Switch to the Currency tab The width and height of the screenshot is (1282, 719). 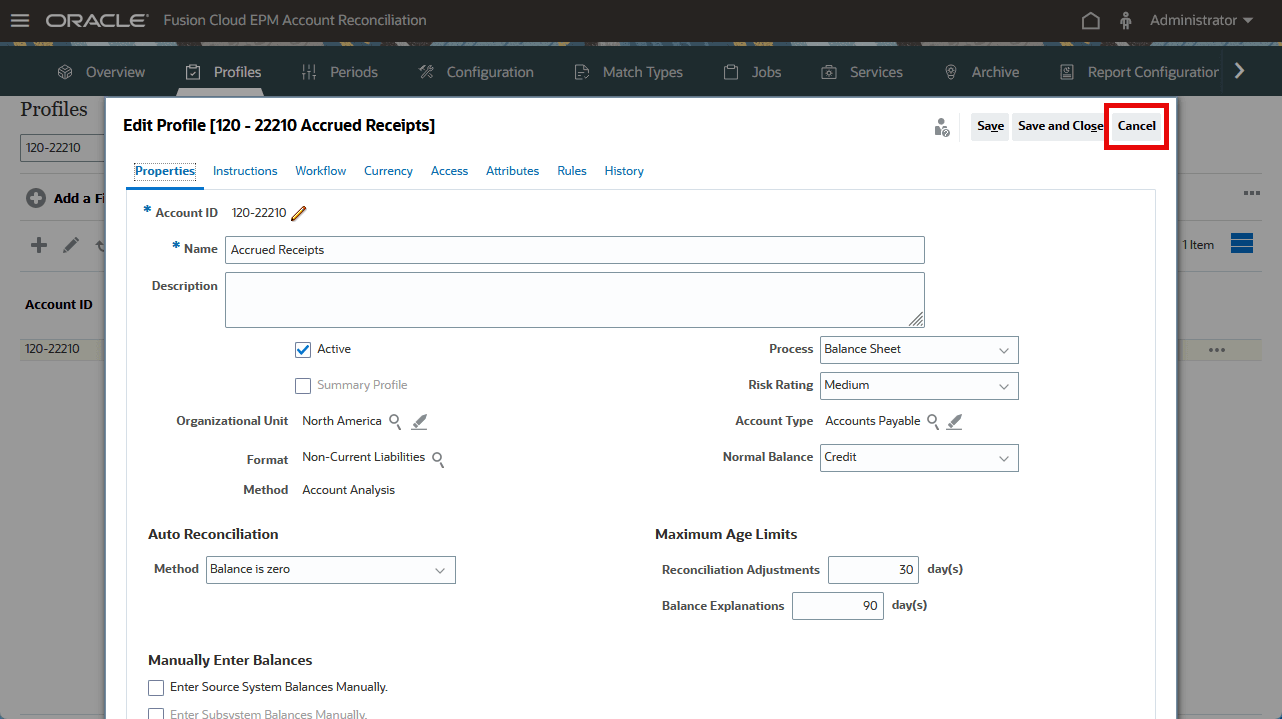tap(388, 171)
